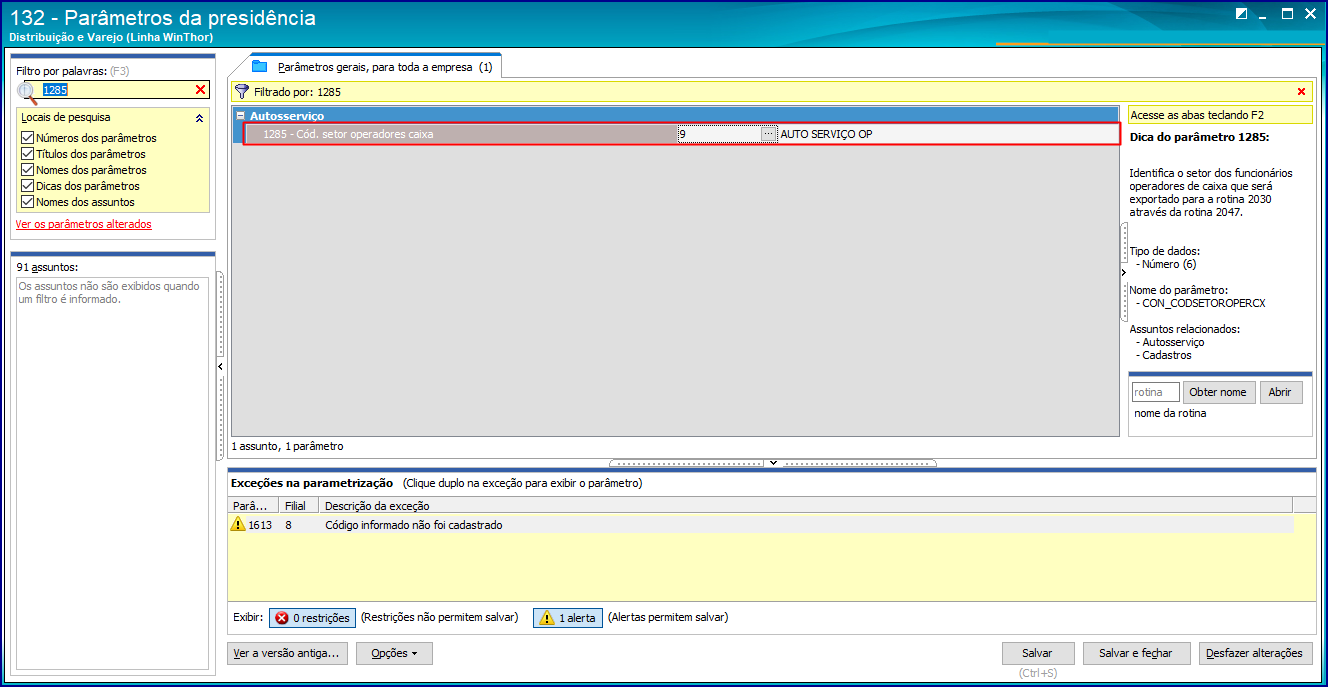This screenshot has height=687, width=1328.
Task: Collapse the right tip panel with the splitter arrow
Action: 1123,271
